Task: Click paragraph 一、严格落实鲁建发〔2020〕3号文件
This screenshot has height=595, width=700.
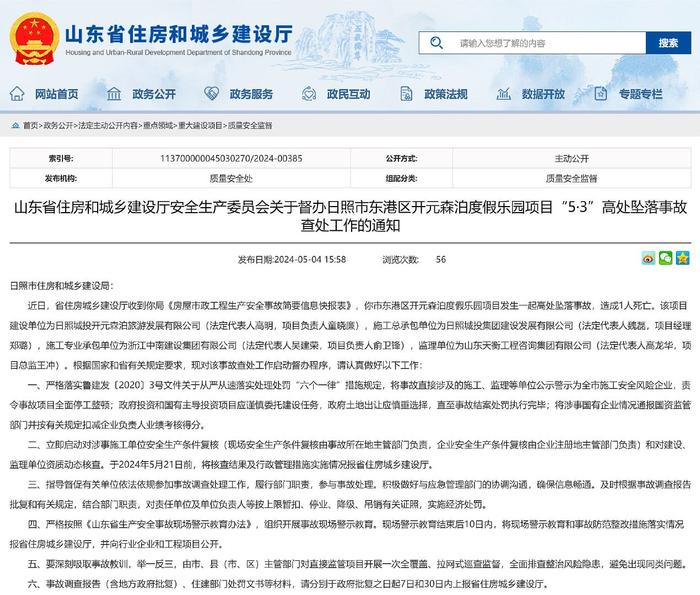Action: (x=350, y=405)
